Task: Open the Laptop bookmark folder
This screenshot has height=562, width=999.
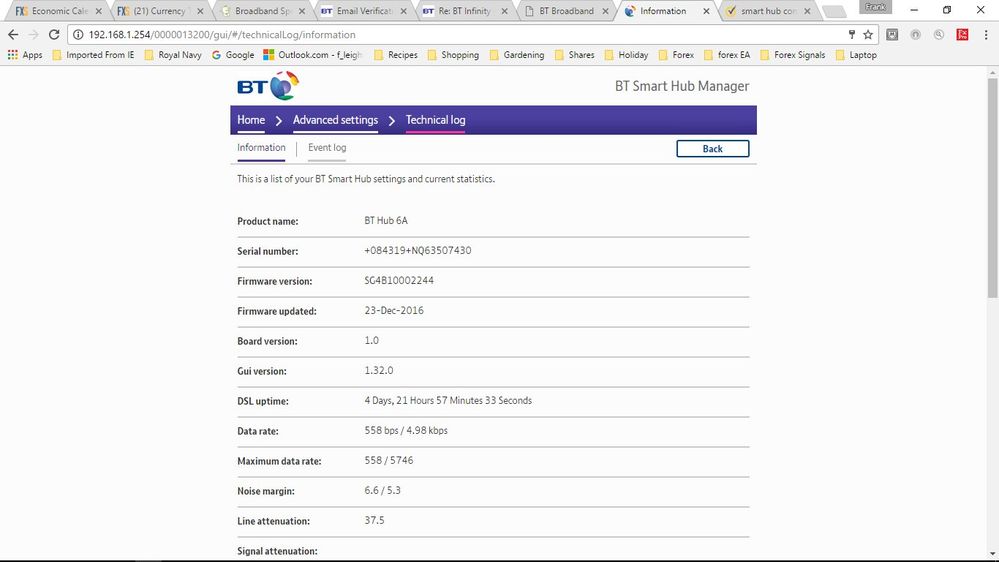Action: pyautogui.click(x=856, y=55)
